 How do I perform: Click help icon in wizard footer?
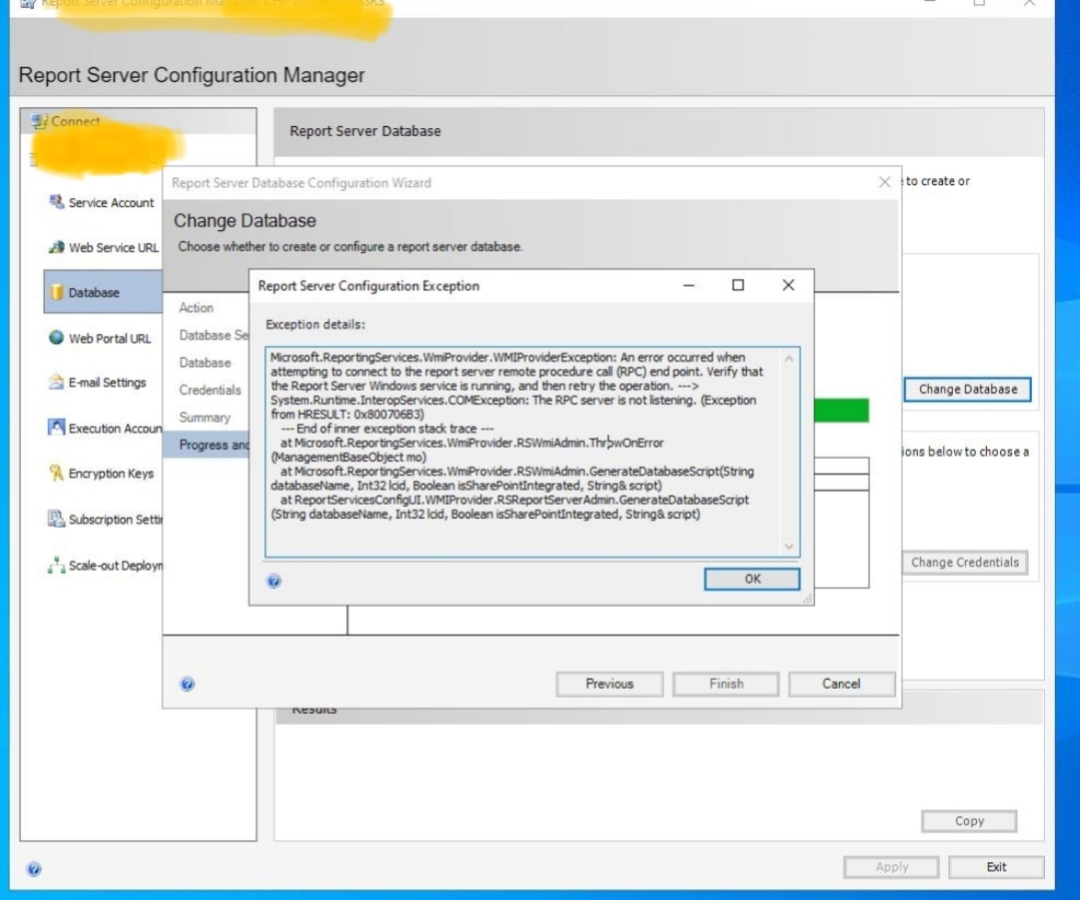click(x=187, y=684)
